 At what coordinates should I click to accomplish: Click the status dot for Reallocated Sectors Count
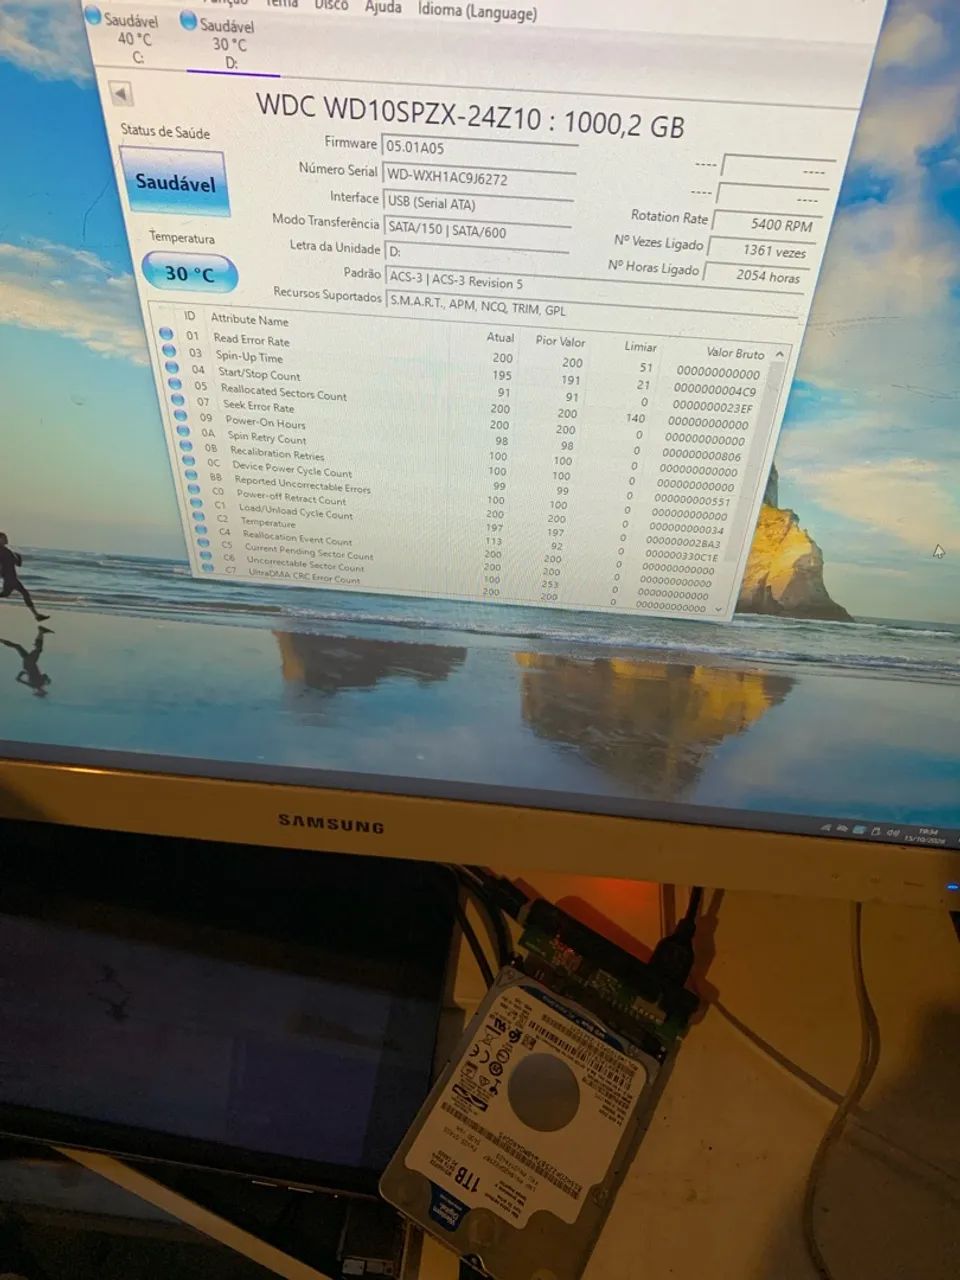click(175, 382)
